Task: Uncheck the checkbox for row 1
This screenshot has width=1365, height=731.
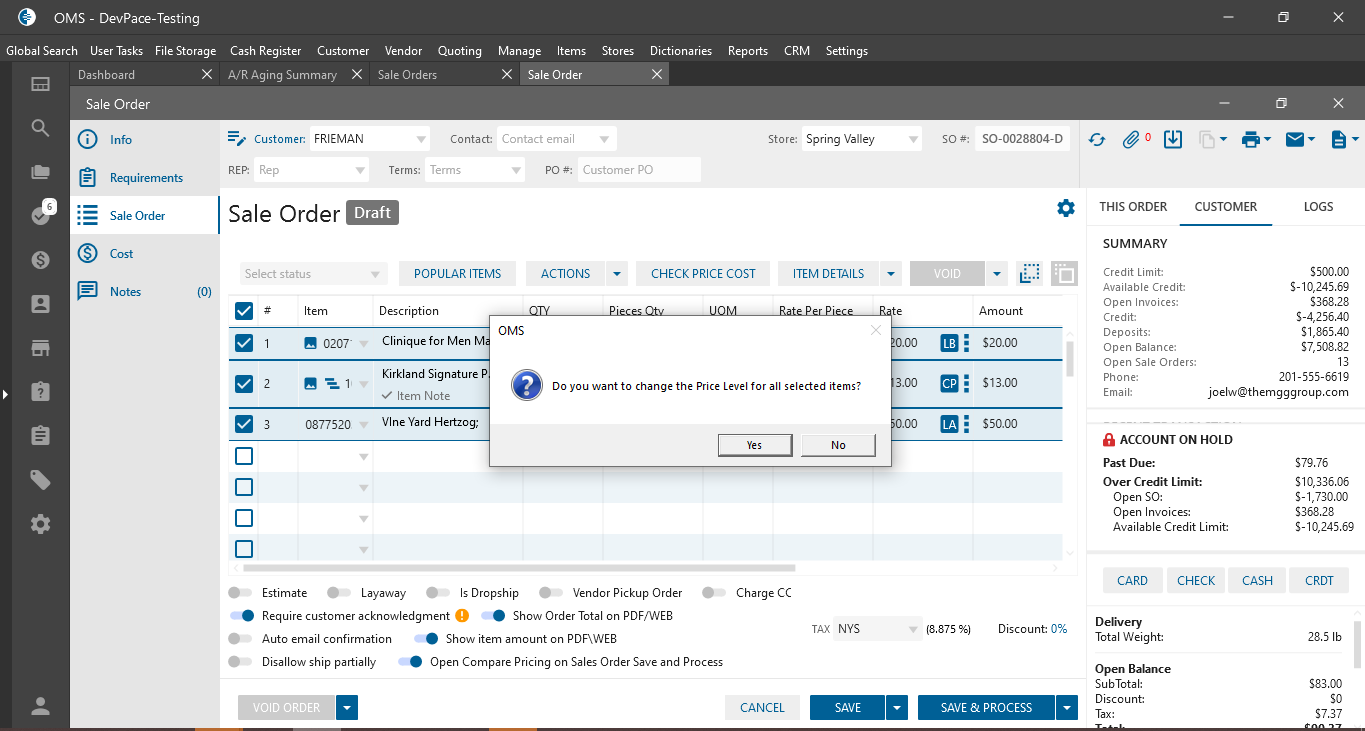Action: pos(244,343)
